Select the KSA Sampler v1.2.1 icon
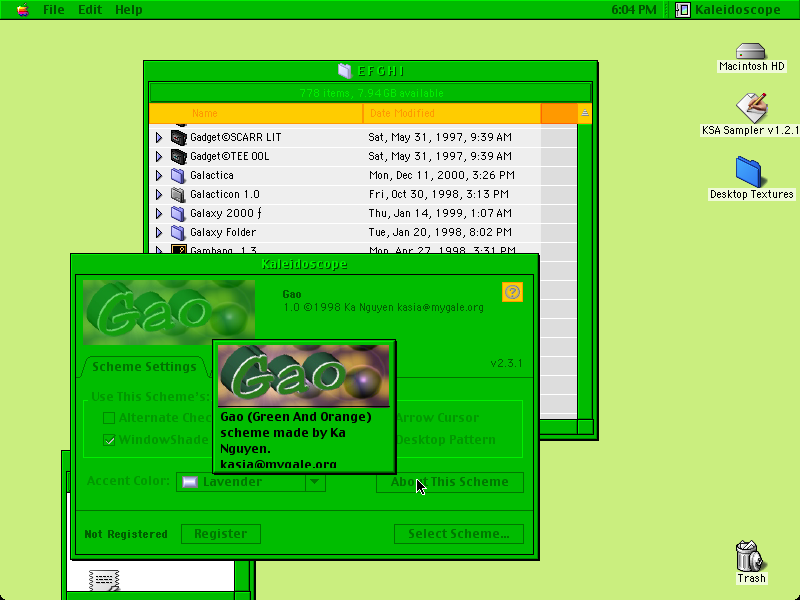This screenshot has width=800, height=600. tap(752, 107)
